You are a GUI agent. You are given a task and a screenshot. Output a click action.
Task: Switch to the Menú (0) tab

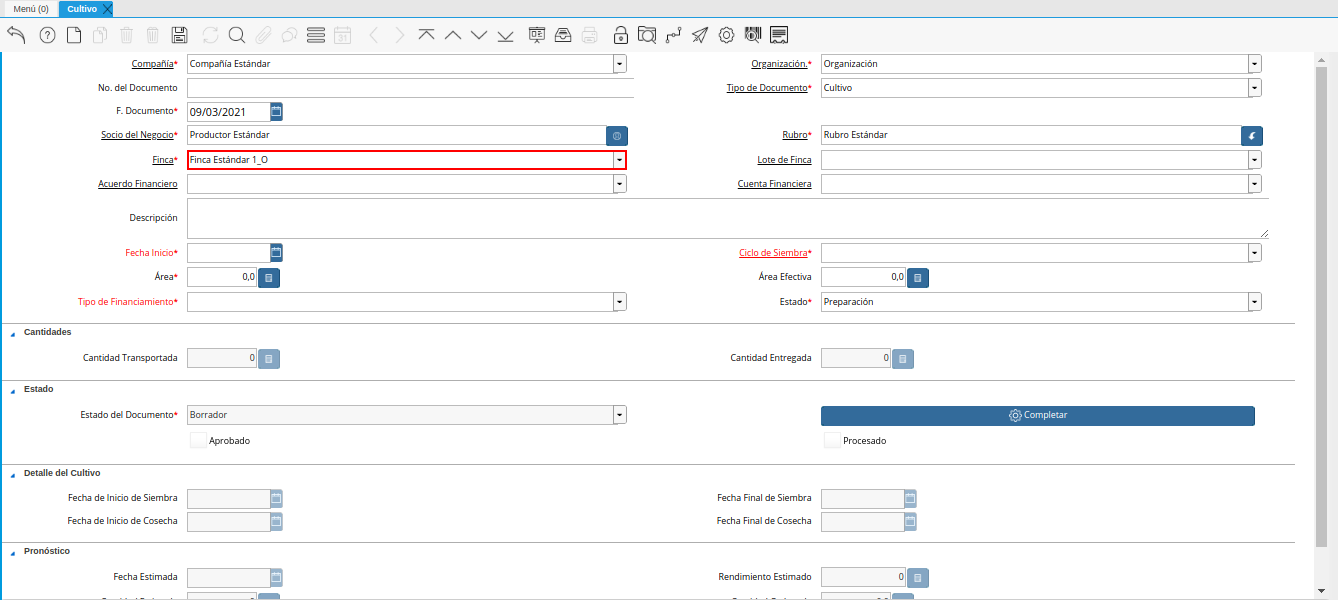pos(30,9)
